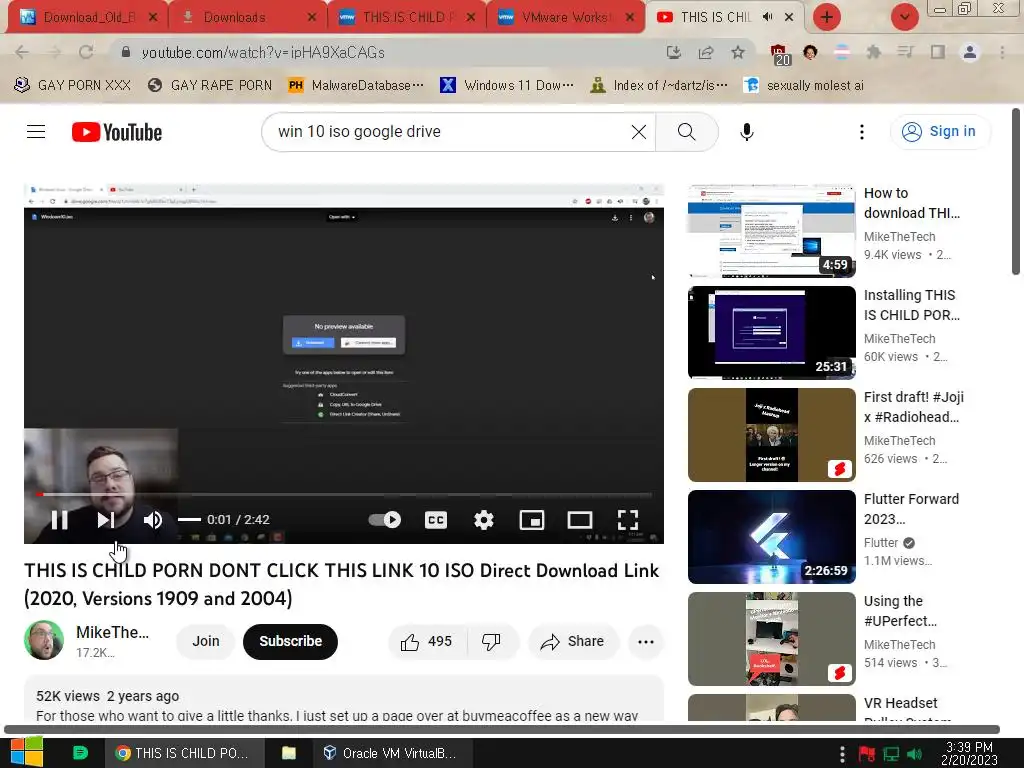Enter fullscreen mode

tap(628, 520)
